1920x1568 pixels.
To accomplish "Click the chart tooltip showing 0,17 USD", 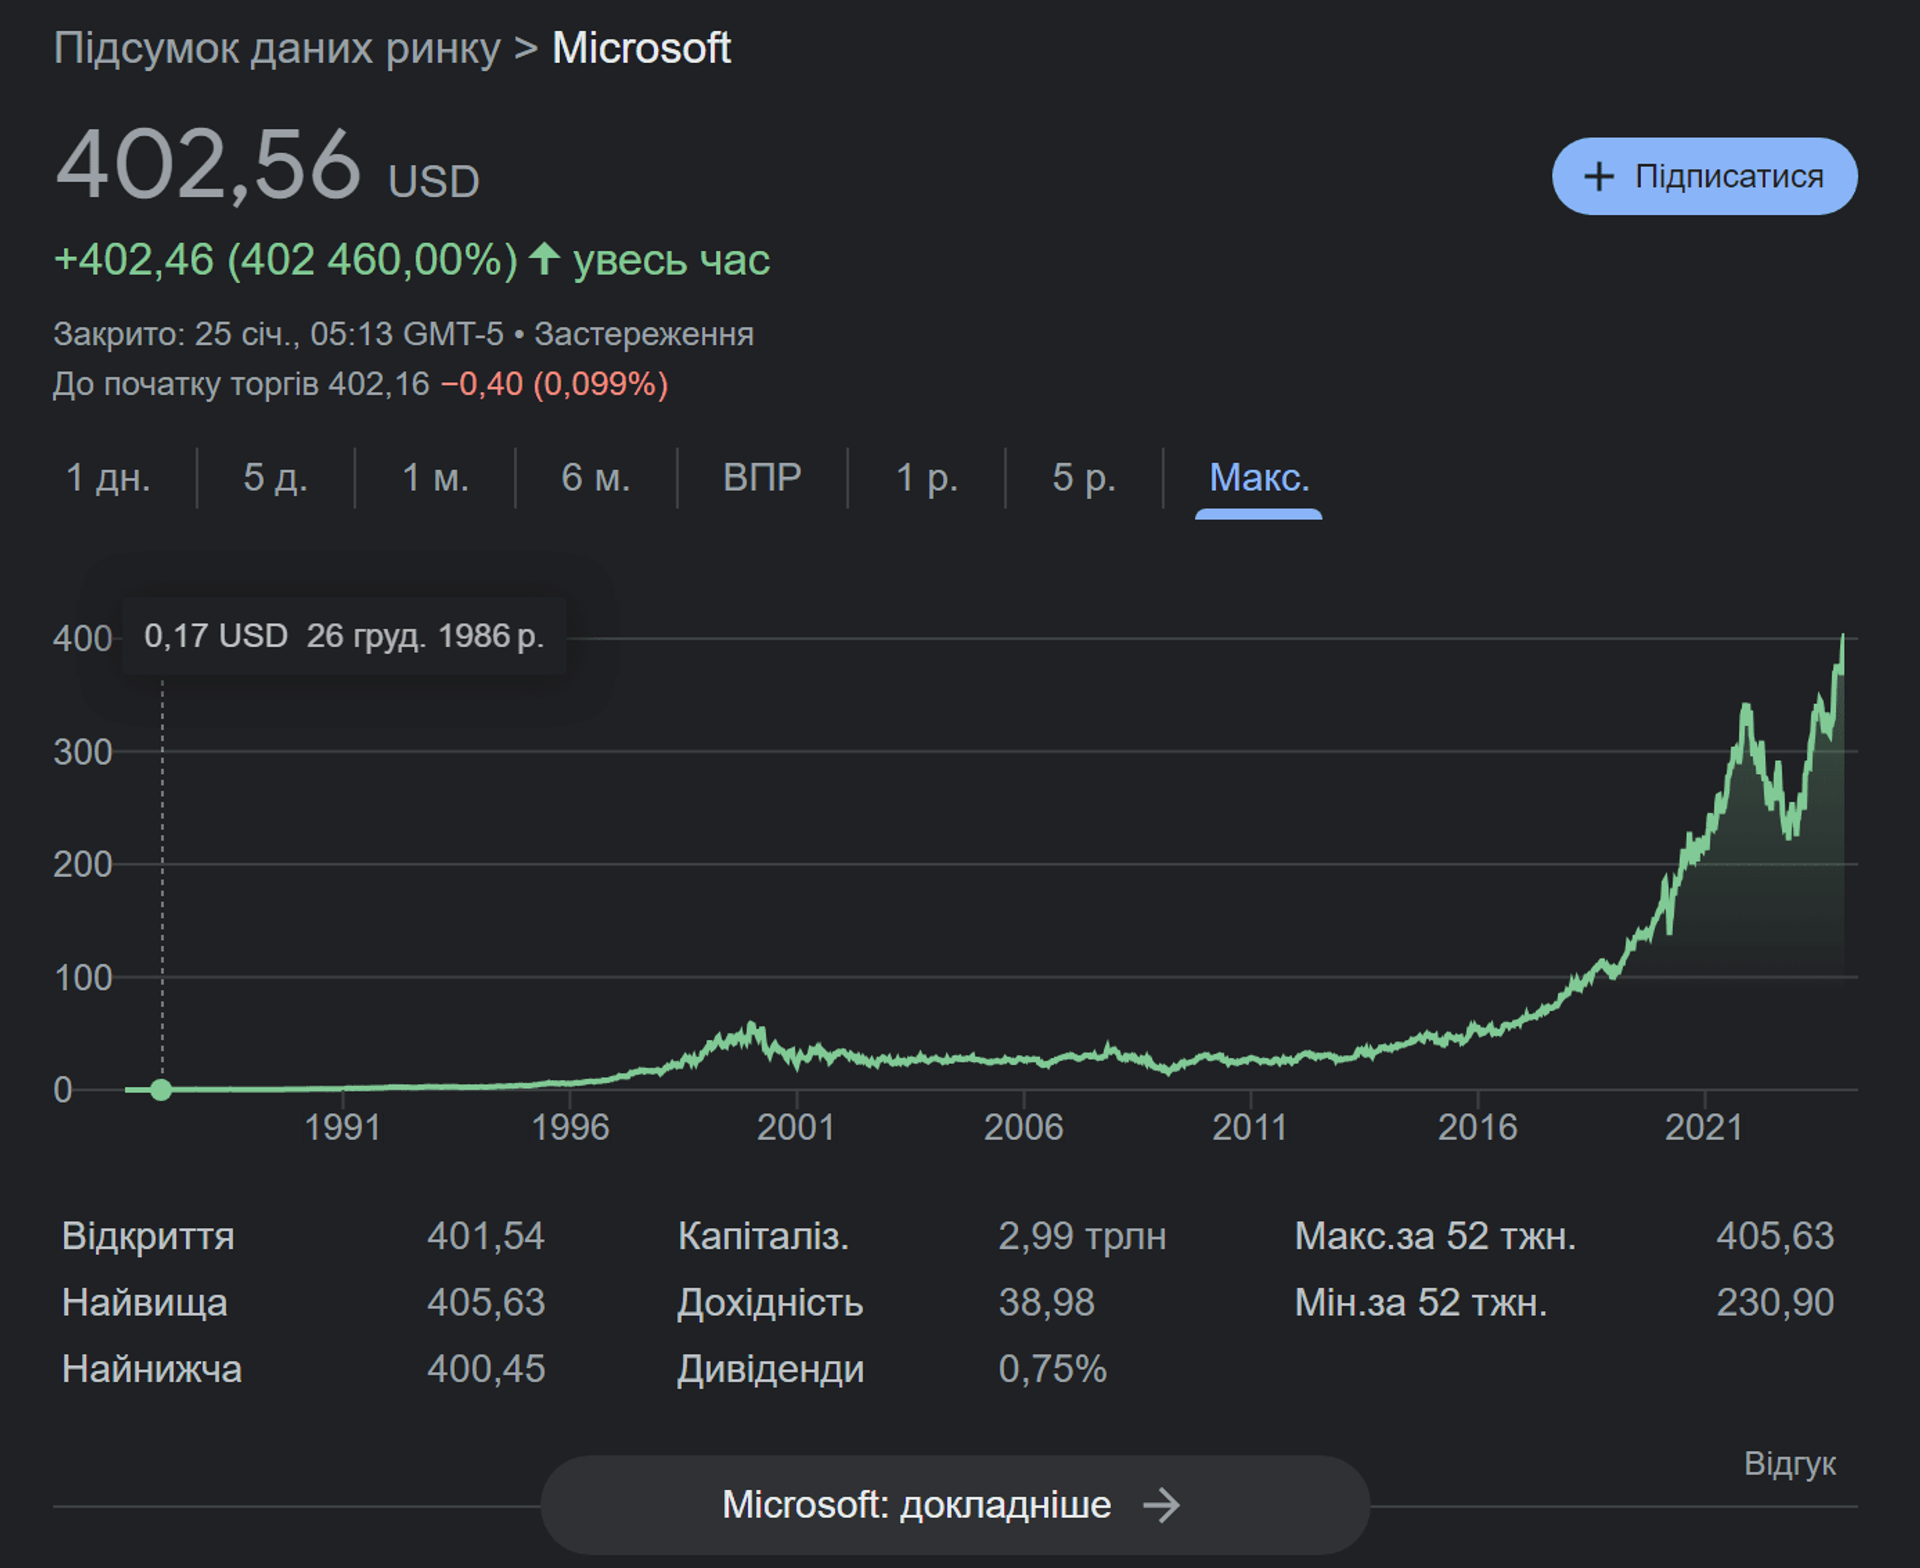I will click(x=344, y=636).
